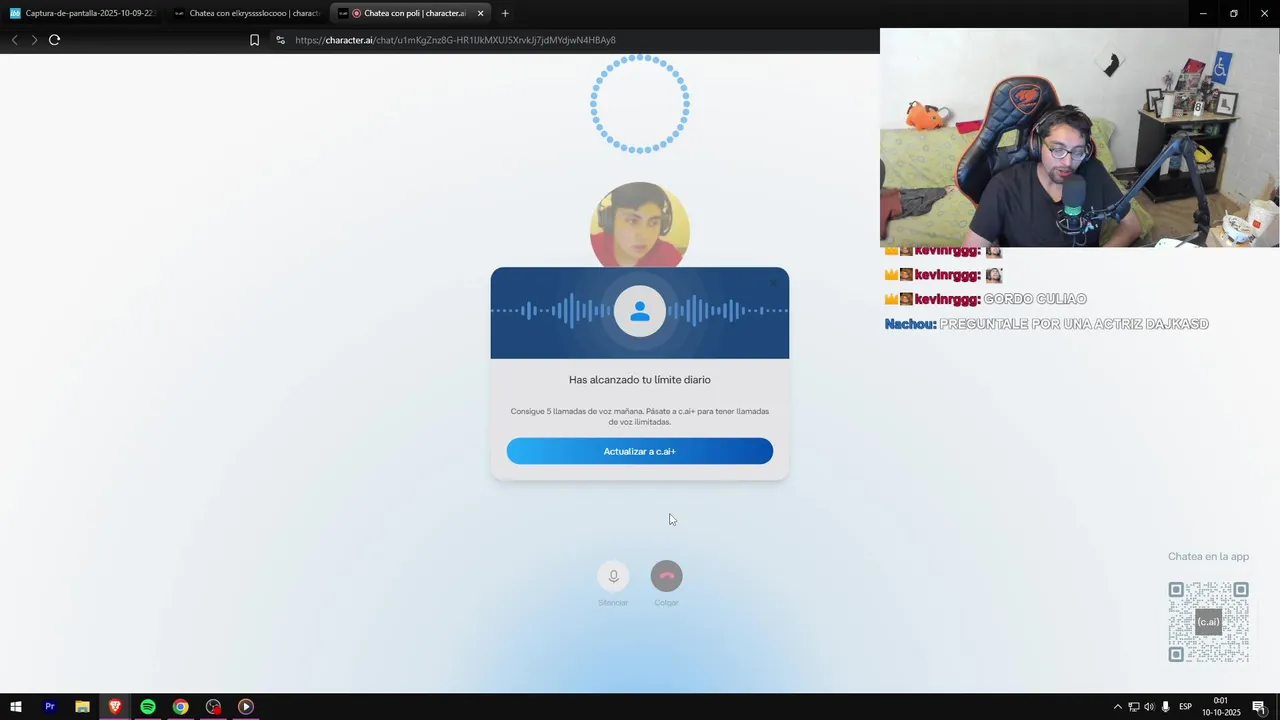Select the Chatea con poli tab
Screen dimensions: 1280x720
(x=408, y=13)
